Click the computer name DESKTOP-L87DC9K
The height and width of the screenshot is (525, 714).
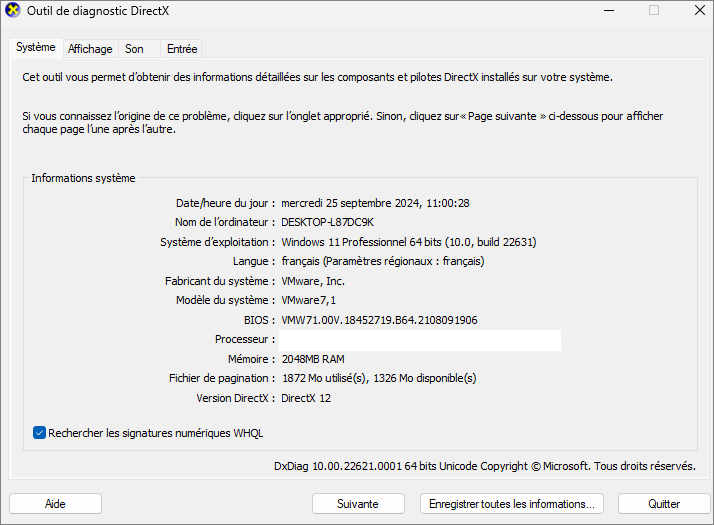click(x=327, y=223)
